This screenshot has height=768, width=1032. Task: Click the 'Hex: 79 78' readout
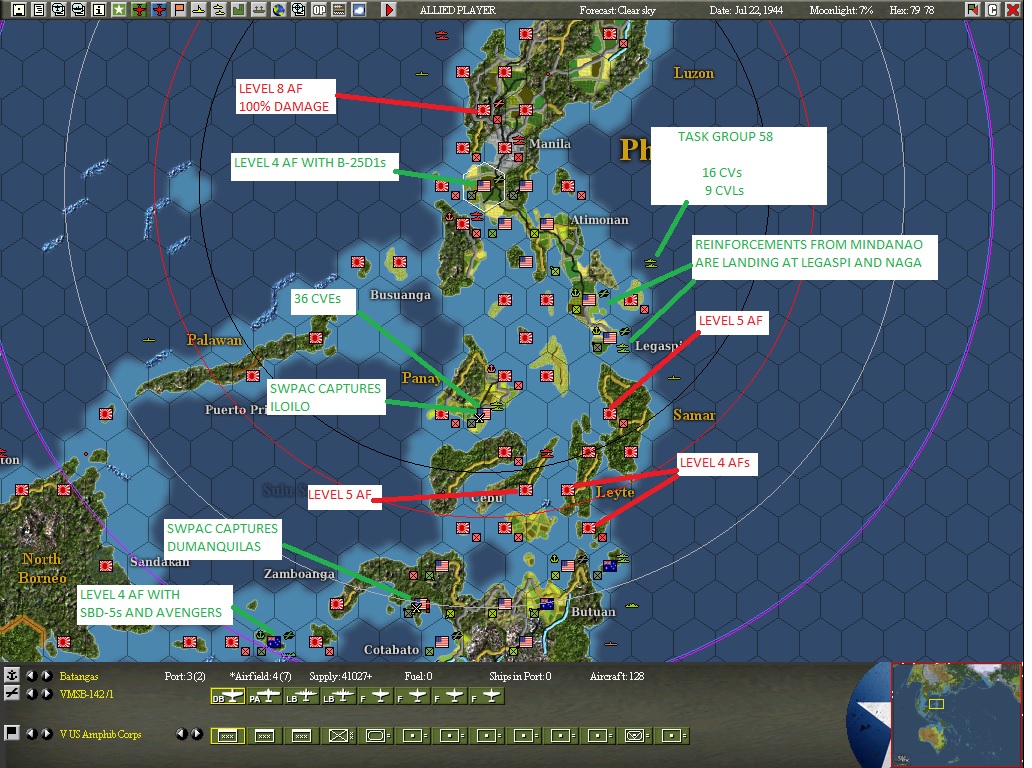click(912, 10)
